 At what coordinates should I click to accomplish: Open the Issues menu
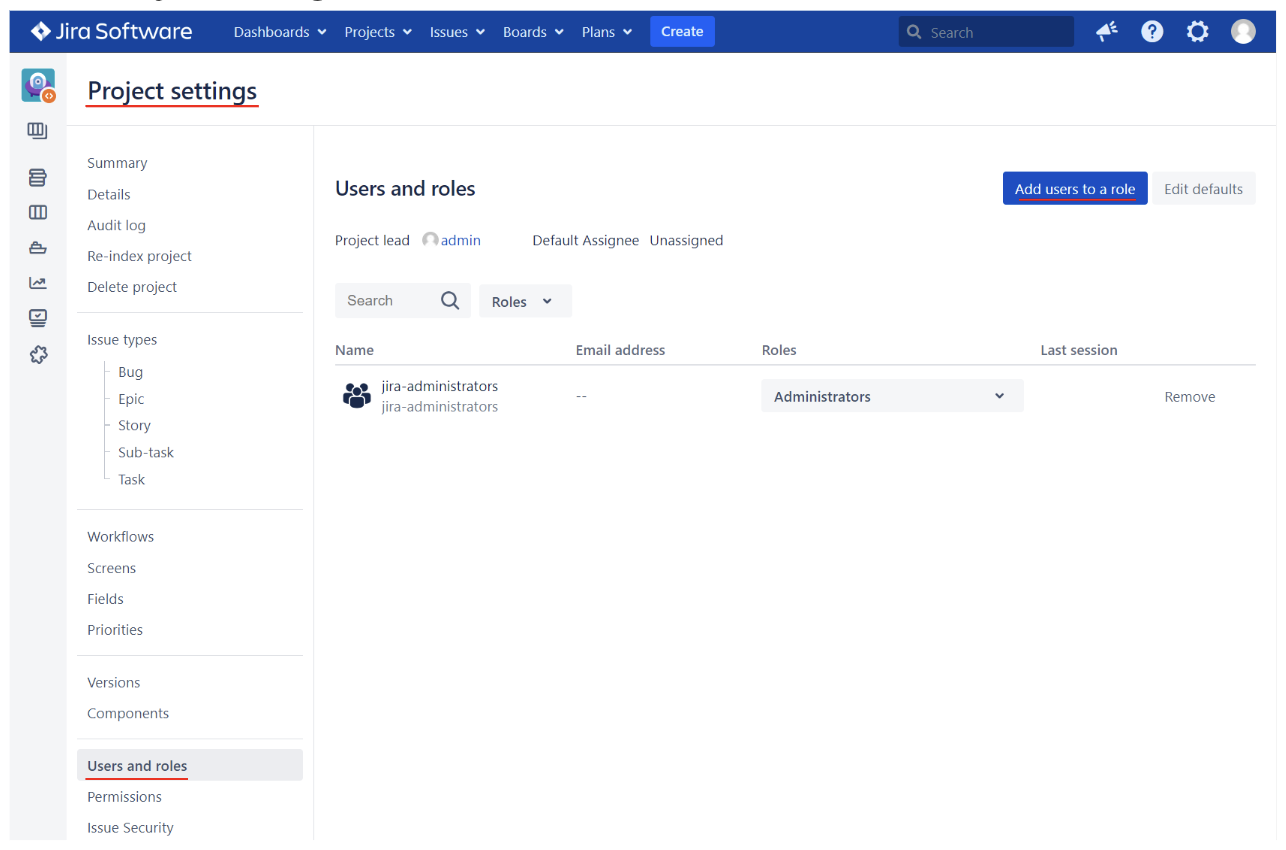click(x=457, y=32)
